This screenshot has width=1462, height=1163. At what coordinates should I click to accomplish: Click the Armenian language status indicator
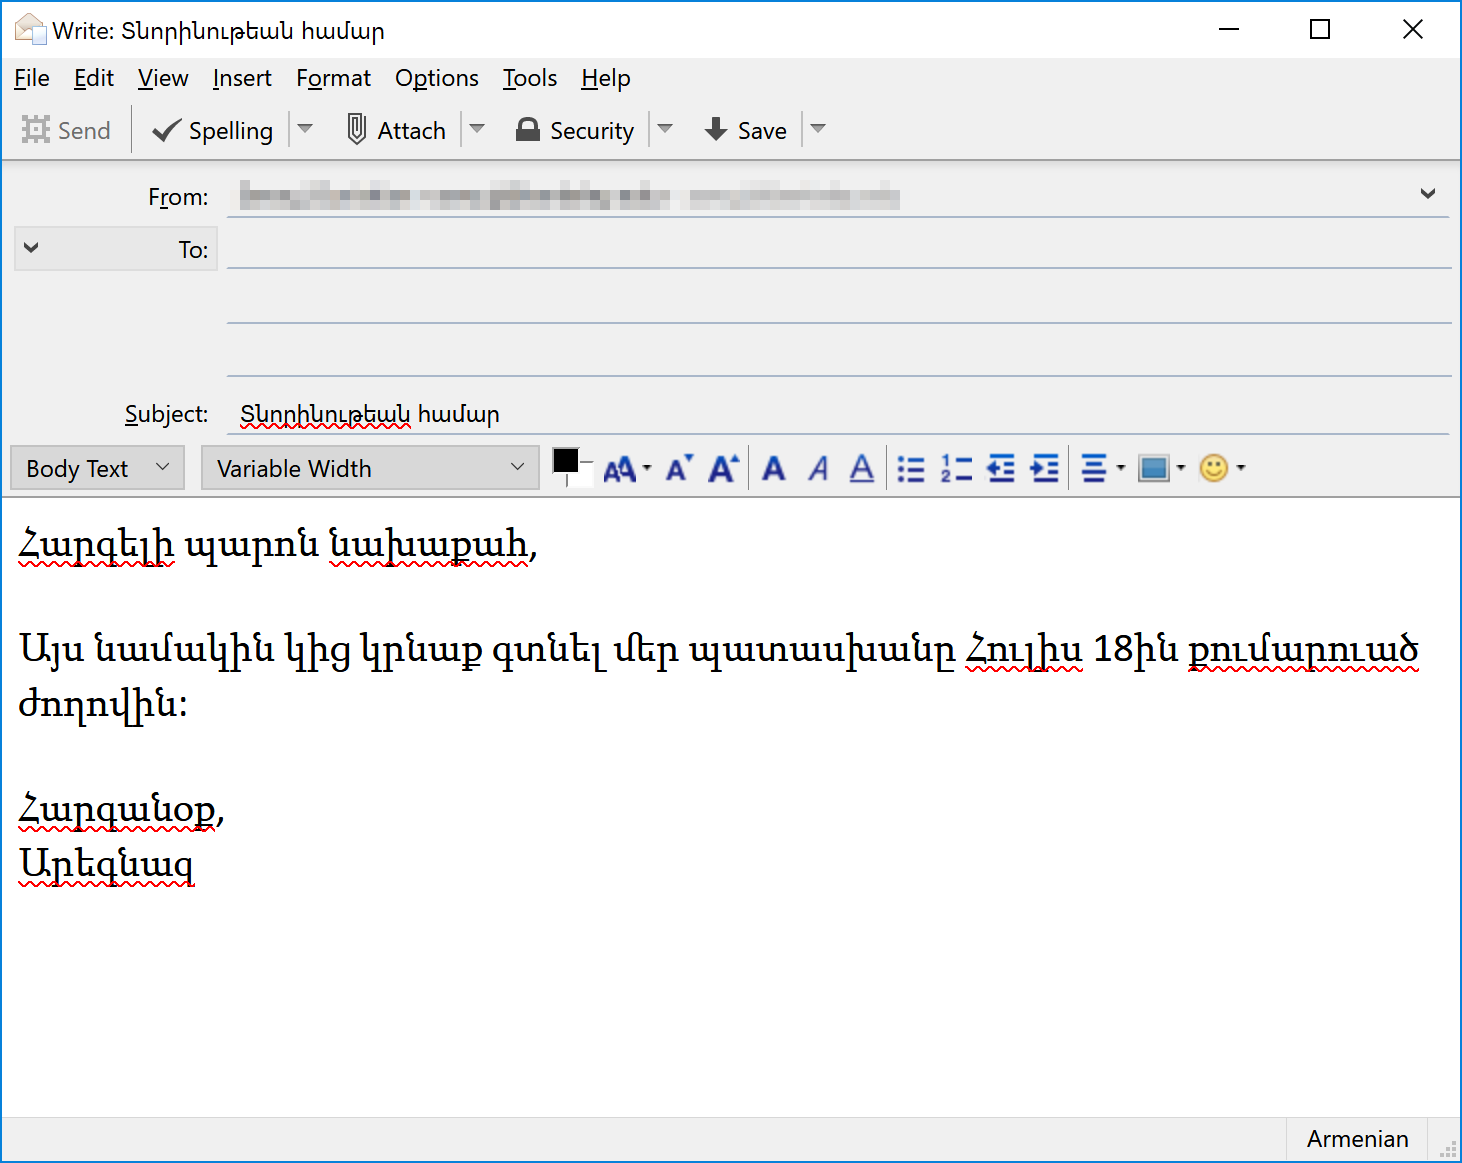1357,1139
